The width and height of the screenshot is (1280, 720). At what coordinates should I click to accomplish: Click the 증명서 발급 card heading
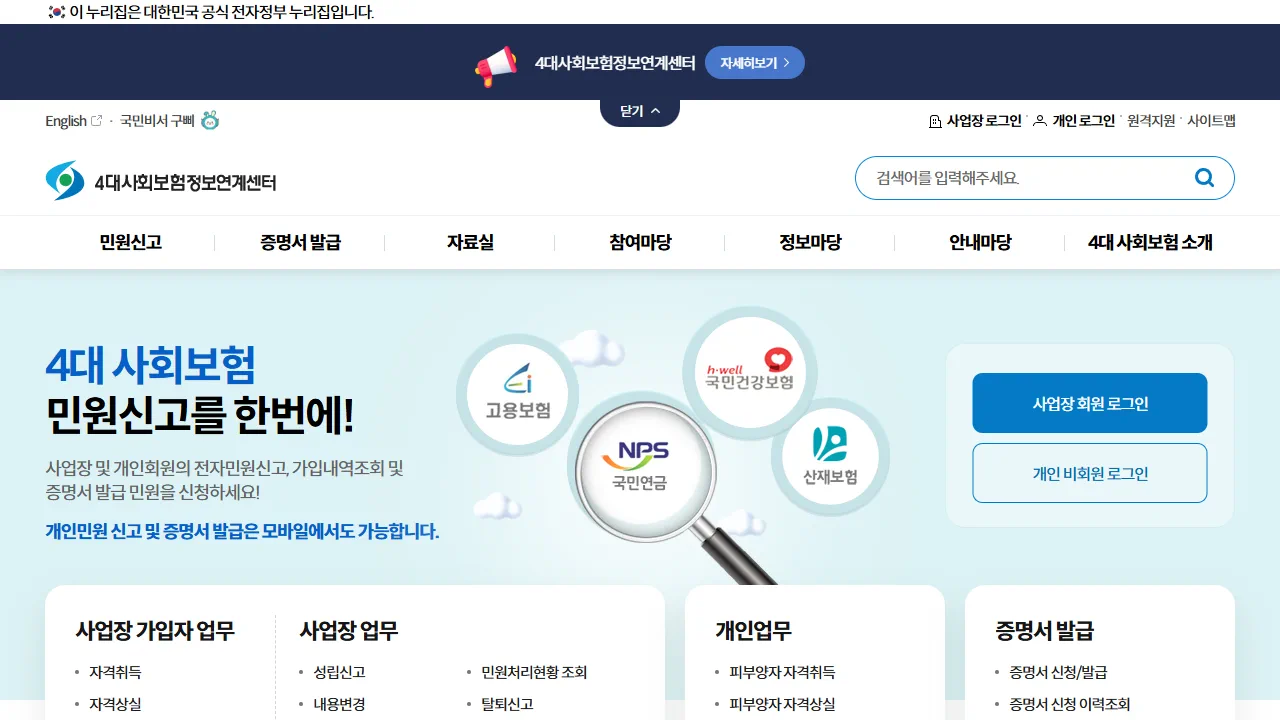click(1044, 631)
